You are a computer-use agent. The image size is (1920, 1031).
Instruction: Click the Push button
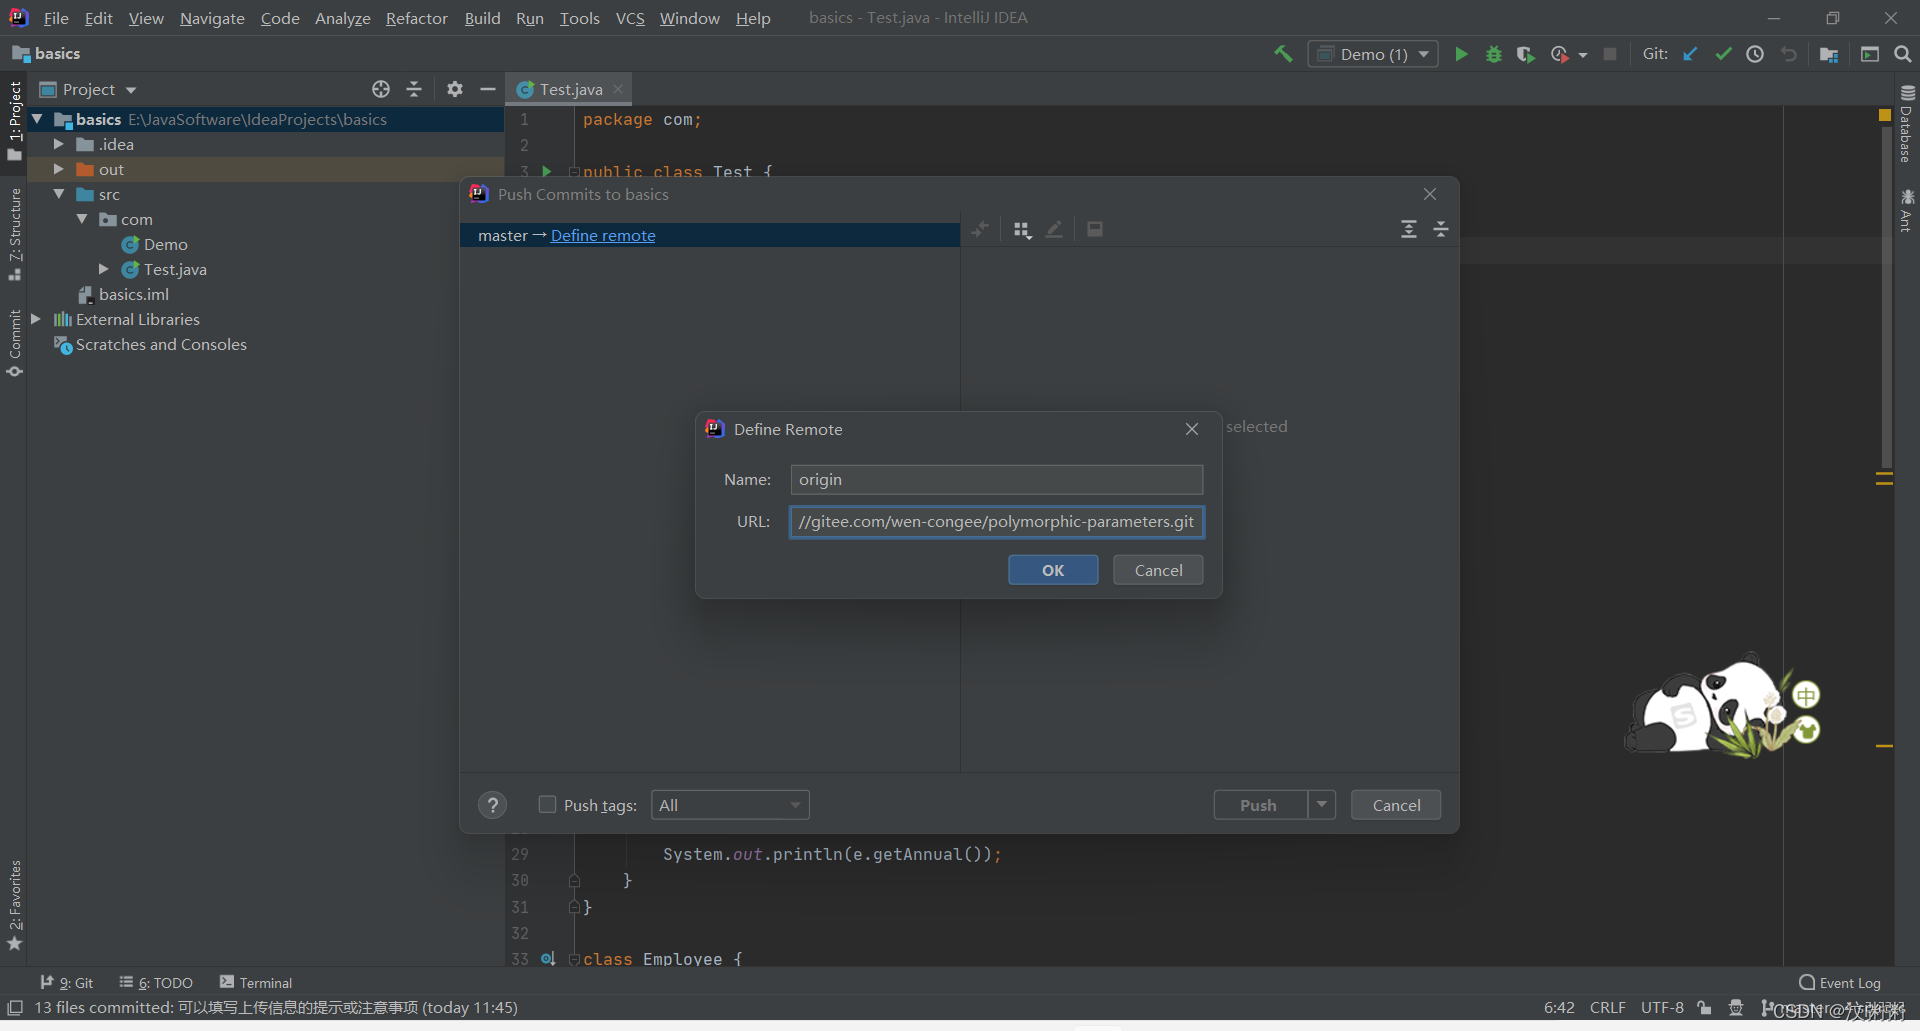[1259, 805]
